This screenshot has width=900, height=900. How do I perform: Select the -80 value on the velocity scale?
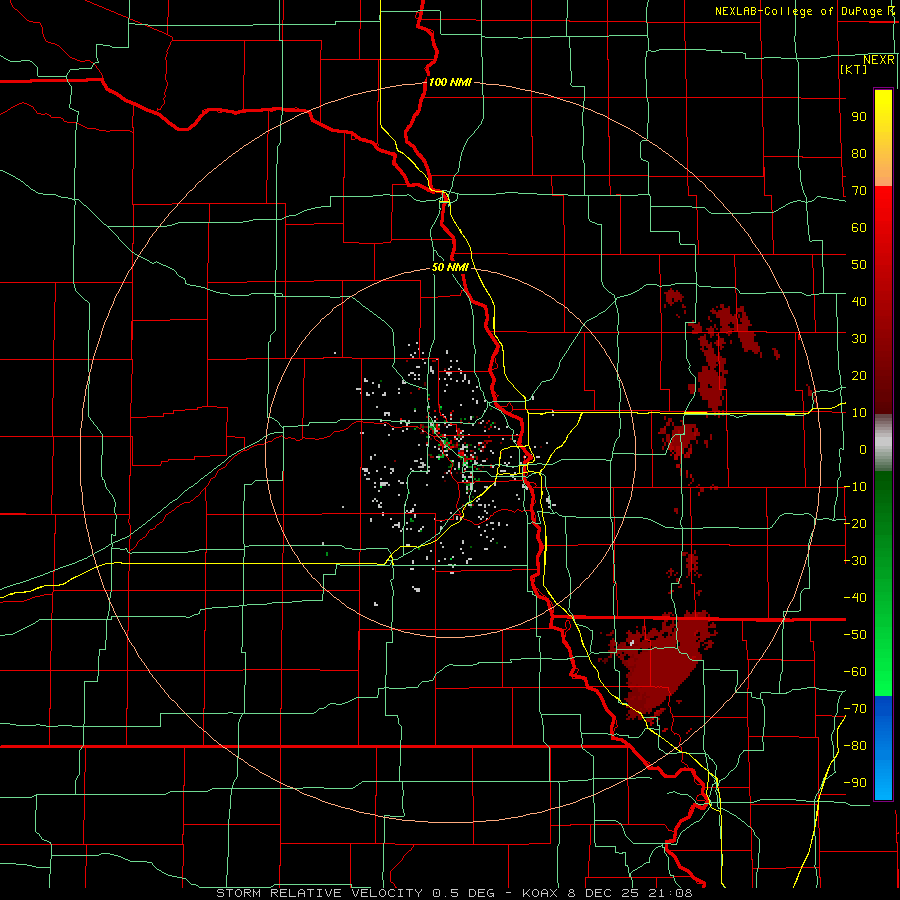(855, 746)
